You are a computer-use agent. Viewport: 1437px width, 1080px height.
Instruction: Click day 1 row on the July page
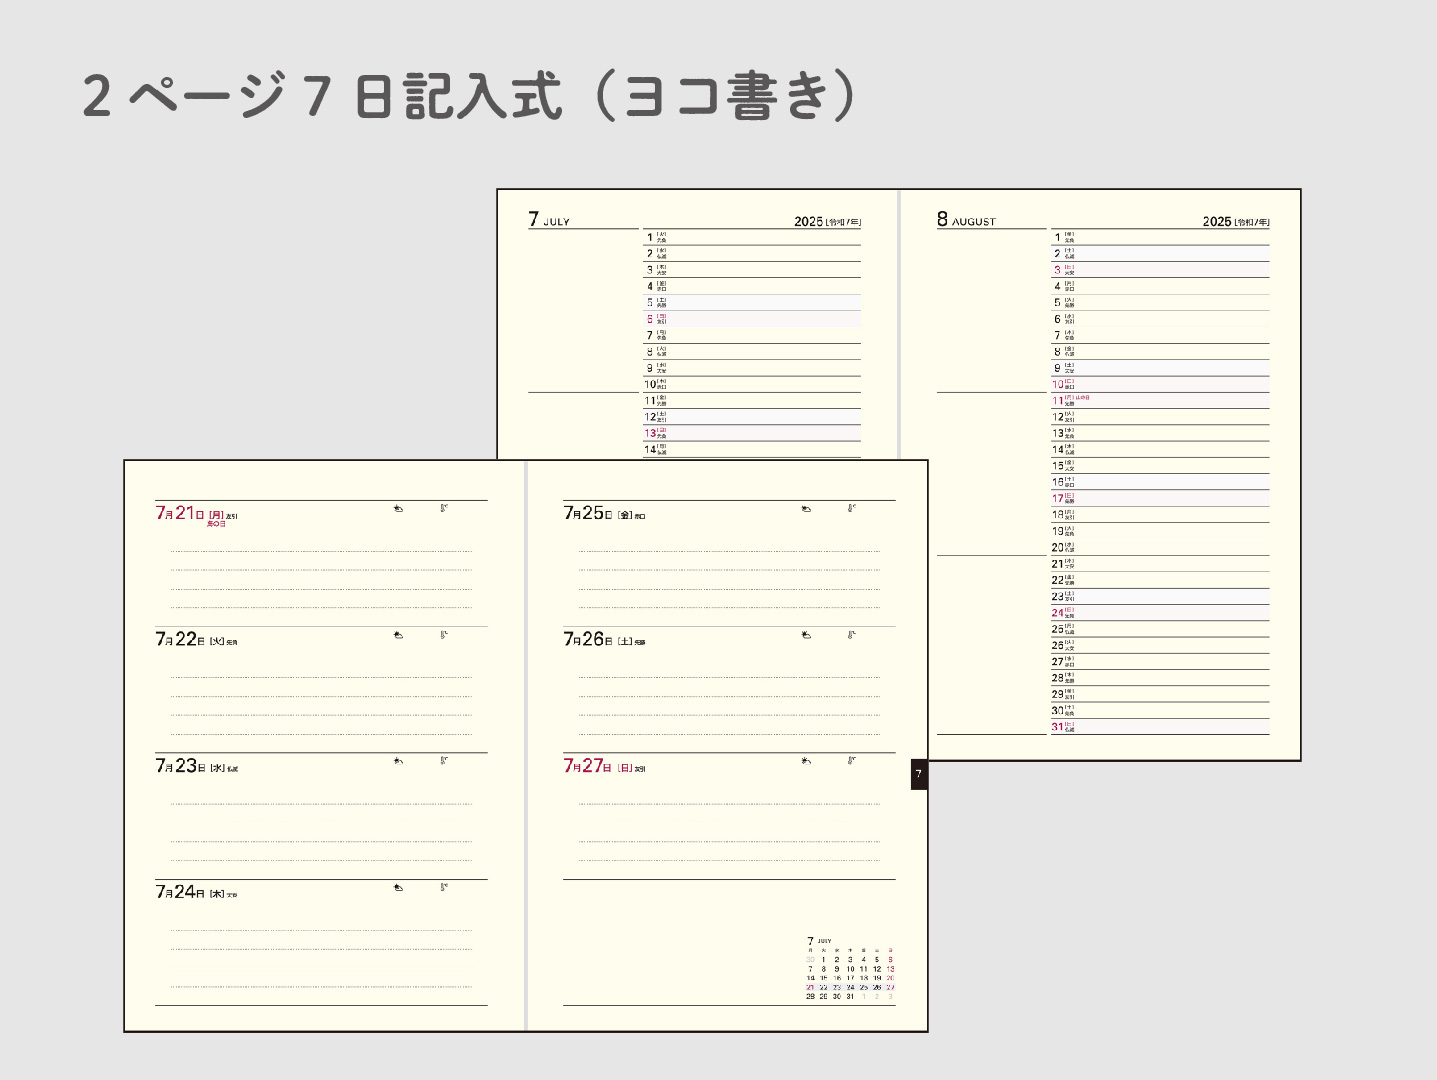(x=752, y=238)
